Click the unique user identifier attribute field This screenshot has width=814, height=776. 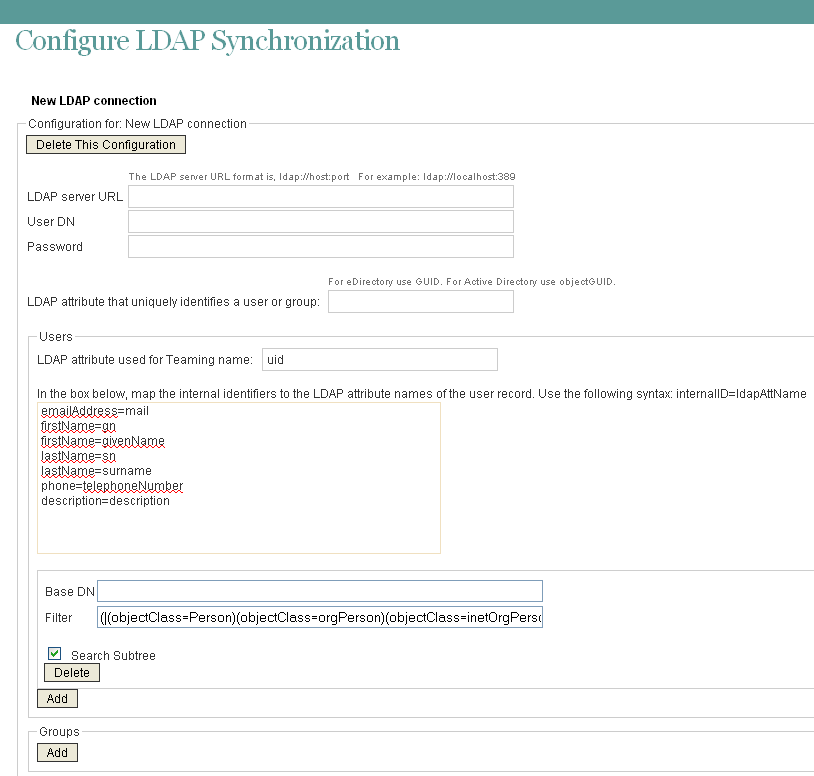point(420,301)
